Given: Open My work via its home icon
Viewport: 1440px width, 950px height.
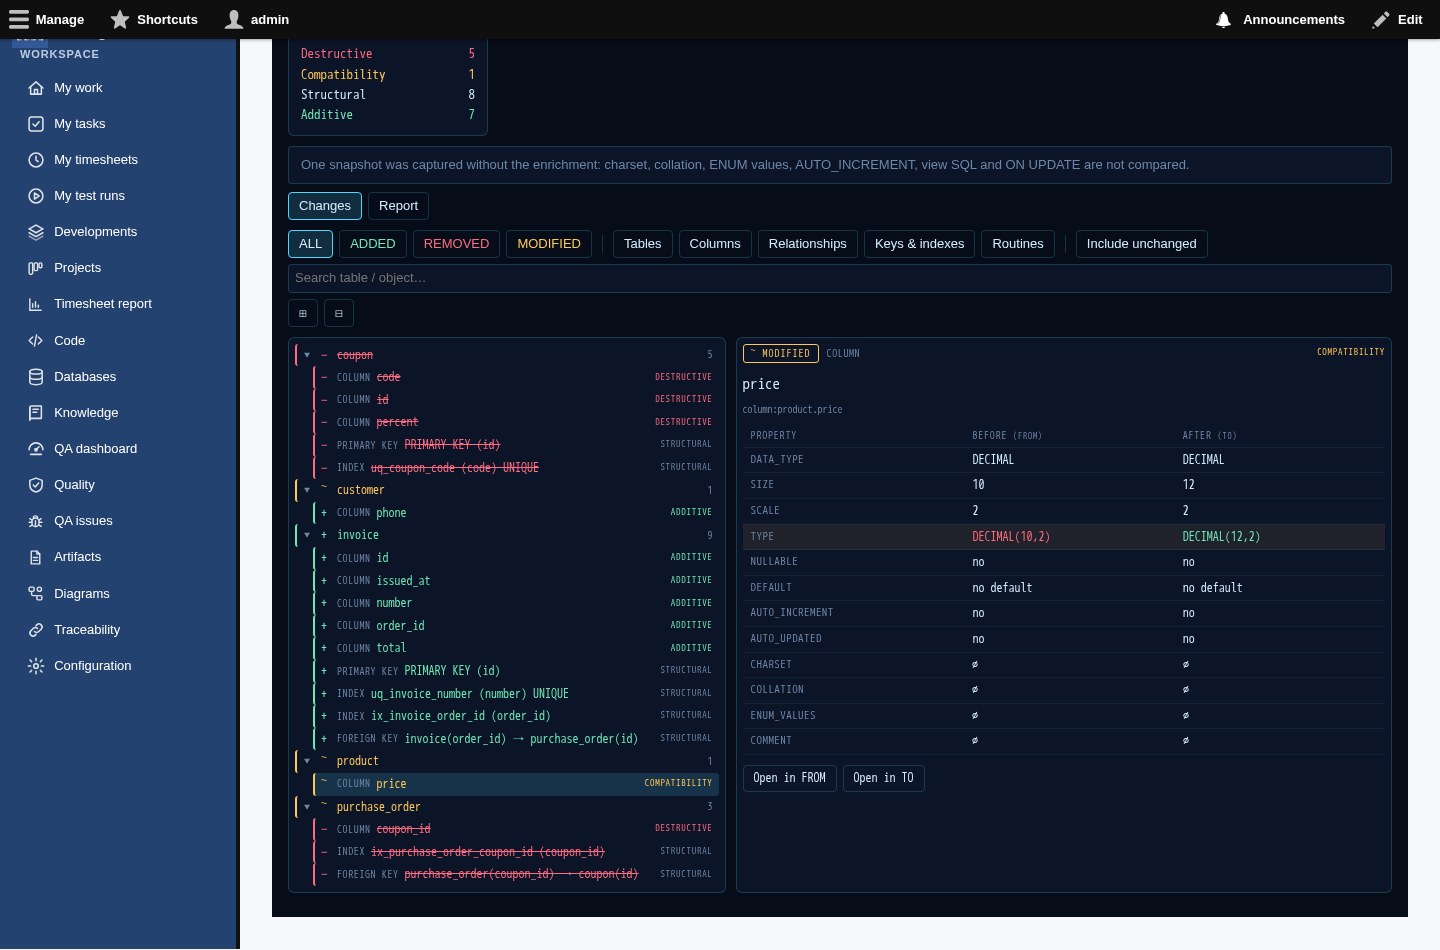Looking at the screenshot, I should point(36,88).
